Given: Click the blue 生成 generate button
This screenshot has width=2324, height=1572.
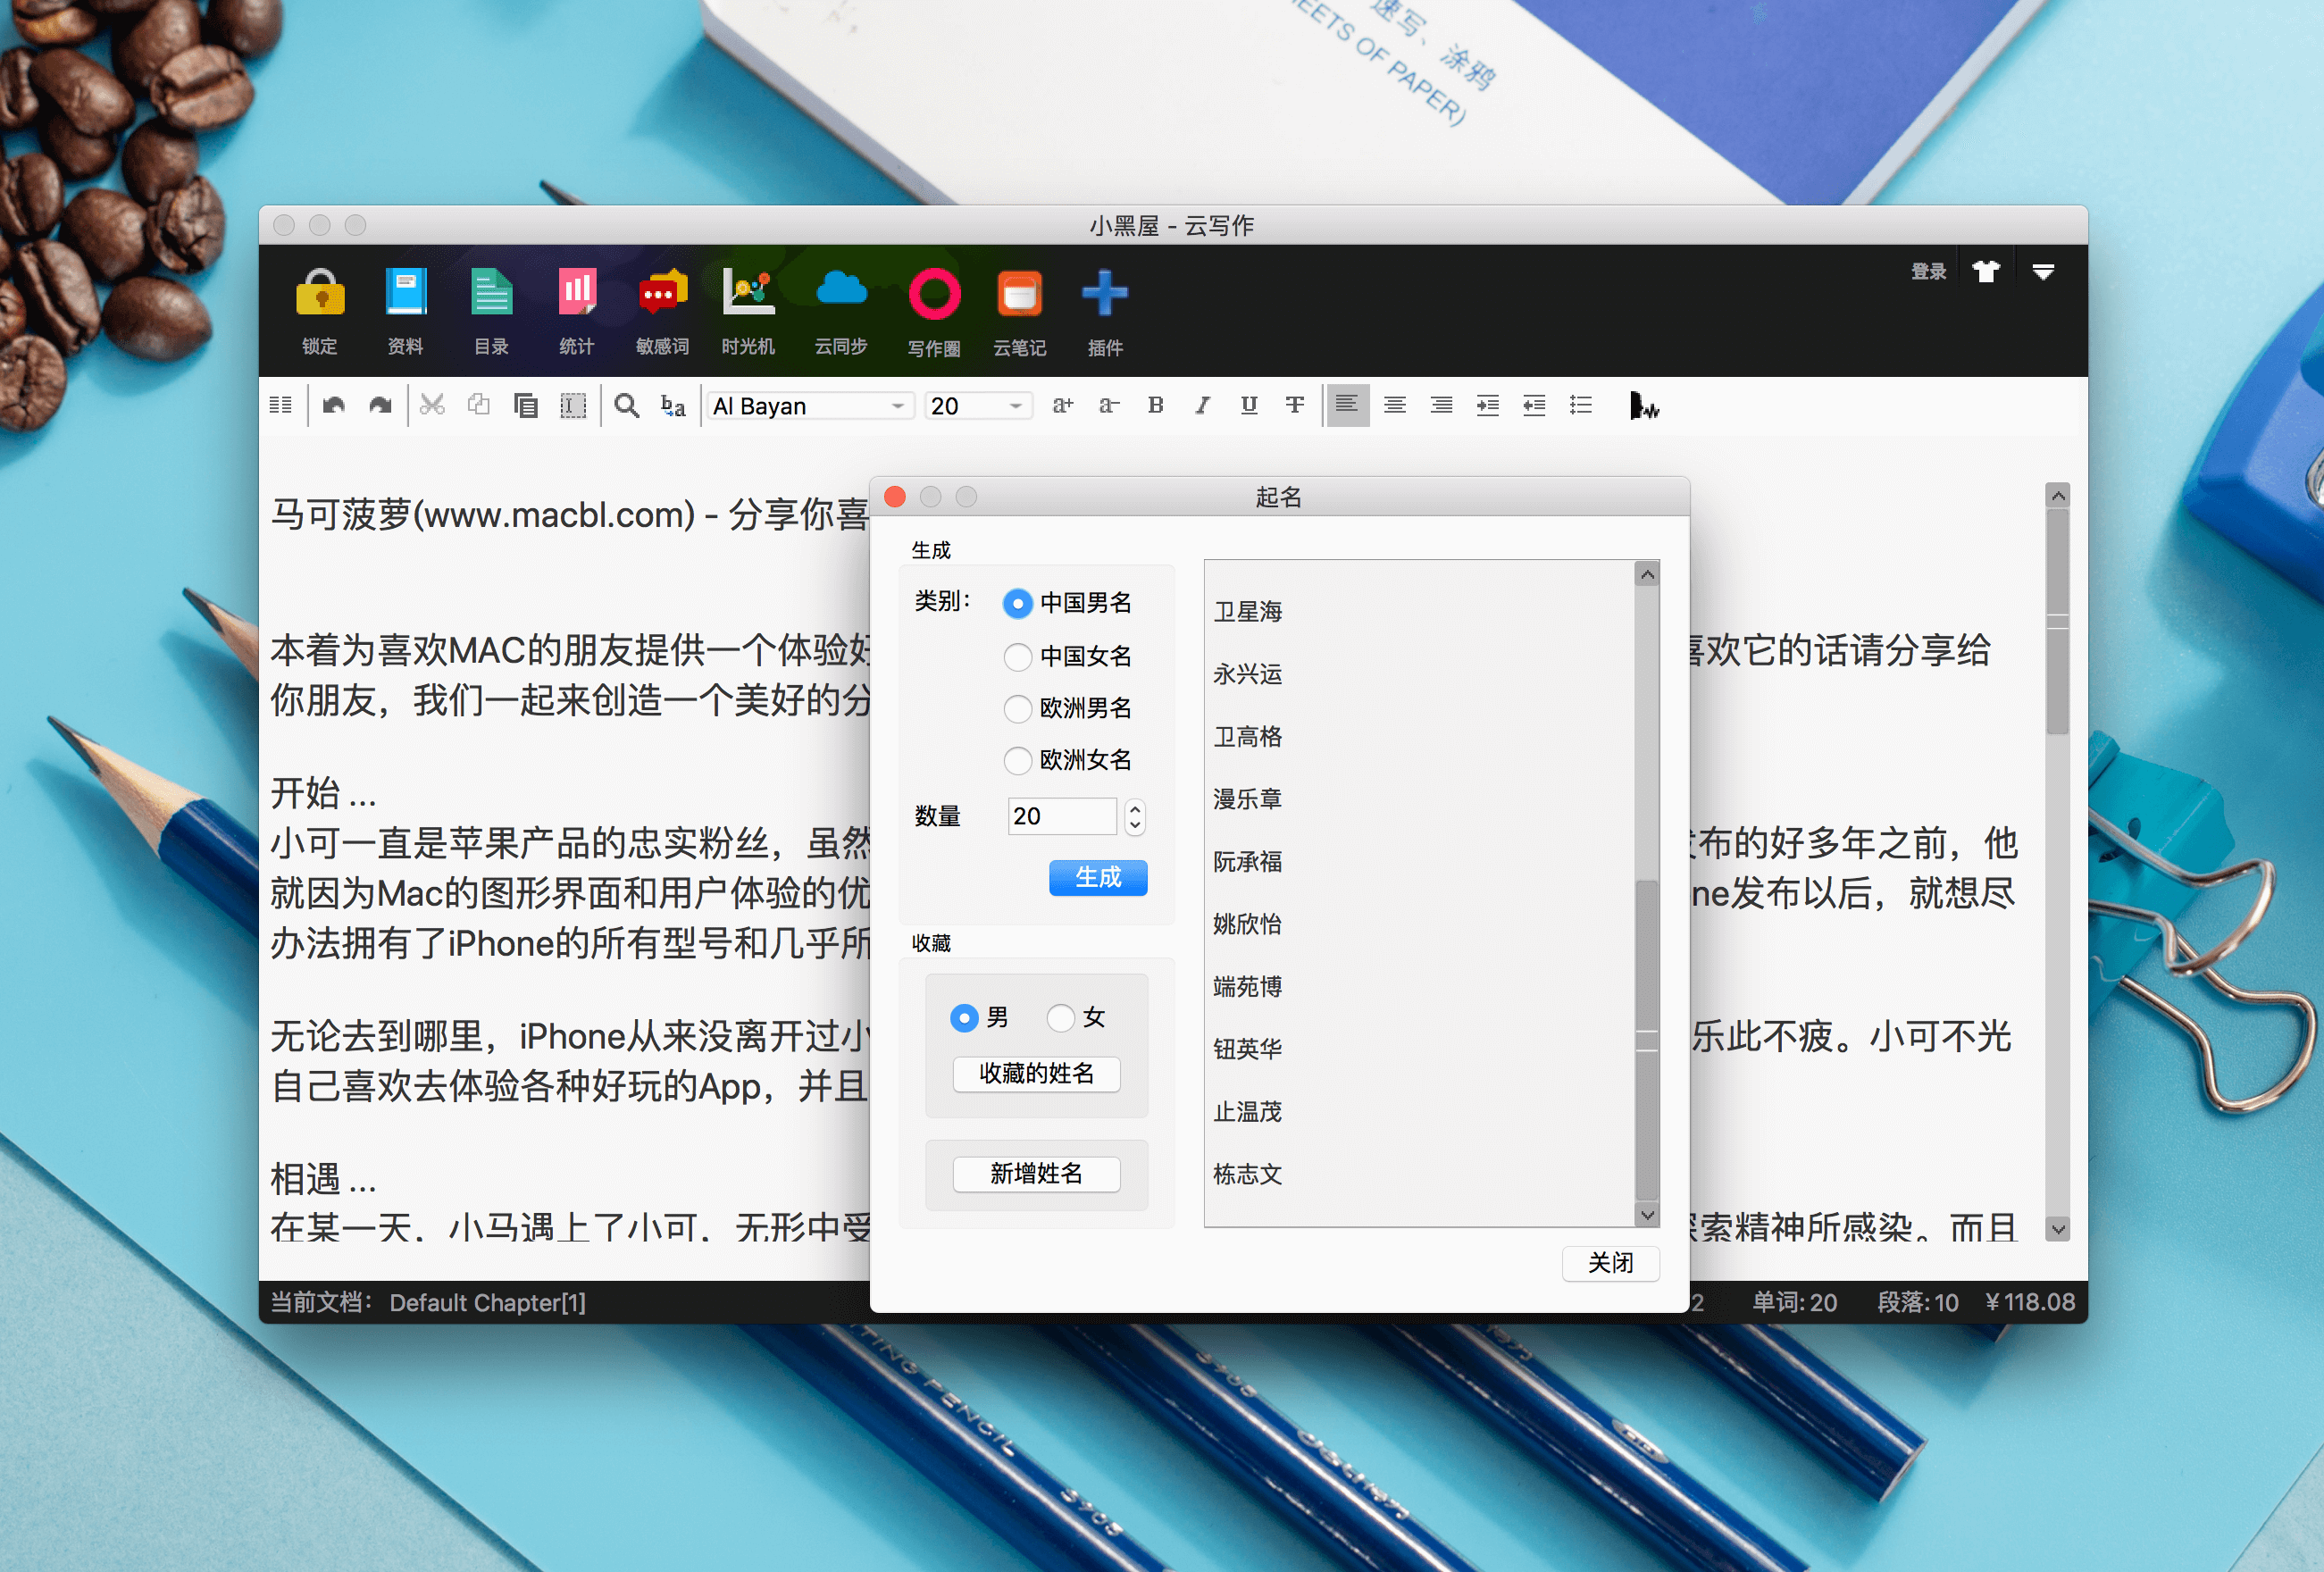Looking at the screenshot, I should coord(1098,878).
